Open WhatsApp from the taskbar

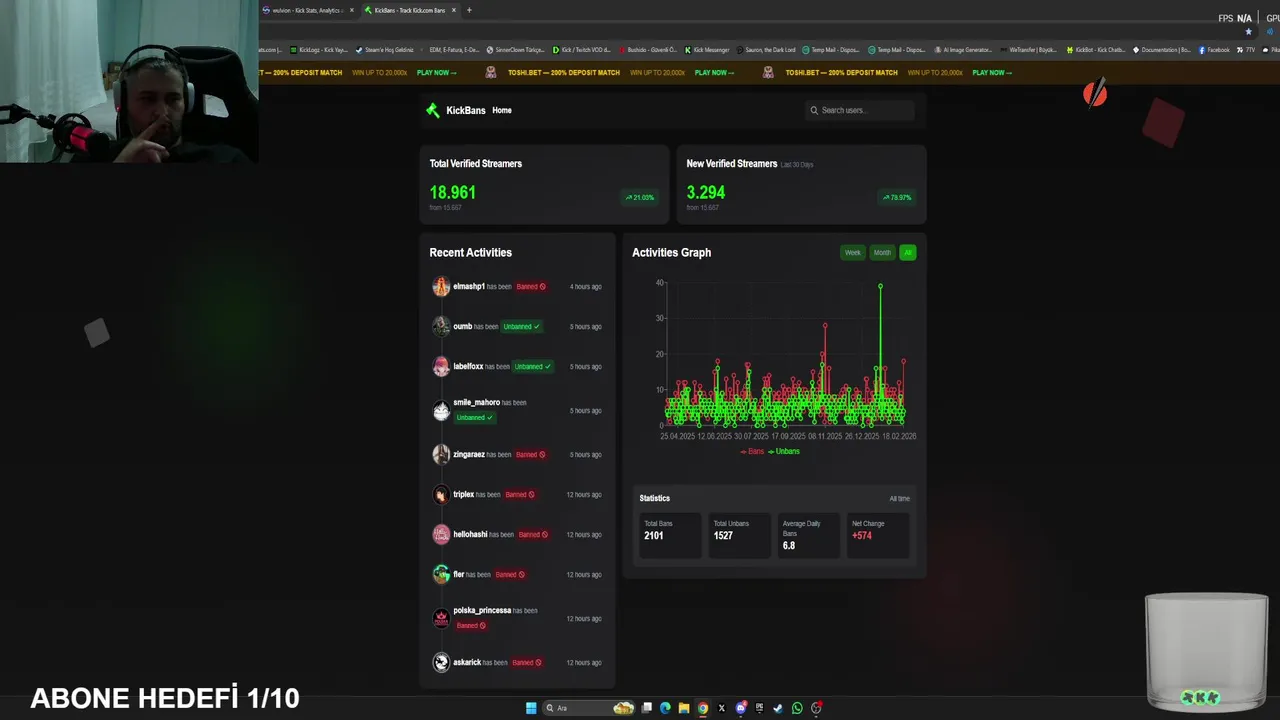coord(797,708)
